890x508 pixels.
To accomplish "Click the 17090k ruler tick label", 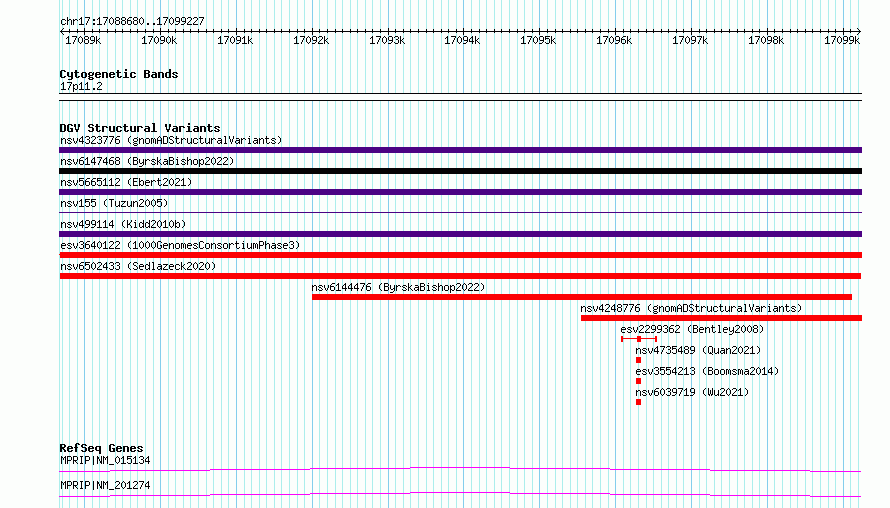I will [159, 40].
